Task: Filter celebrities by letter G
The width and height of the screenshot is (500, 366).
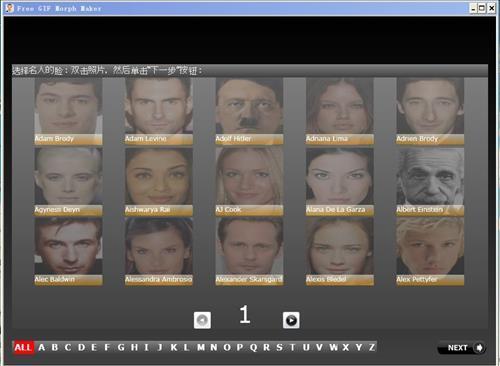Action: pyautogui.click(x=121, y=347)
